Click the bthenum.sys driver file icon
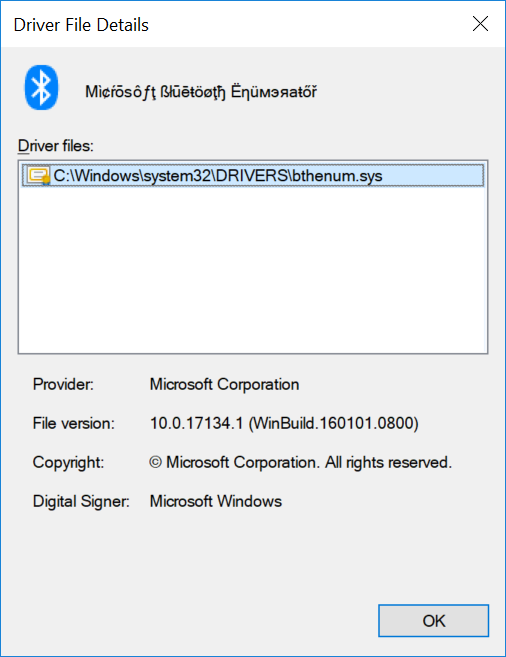The width and height of the screenshot is (506, 657). tap(39, 176)
